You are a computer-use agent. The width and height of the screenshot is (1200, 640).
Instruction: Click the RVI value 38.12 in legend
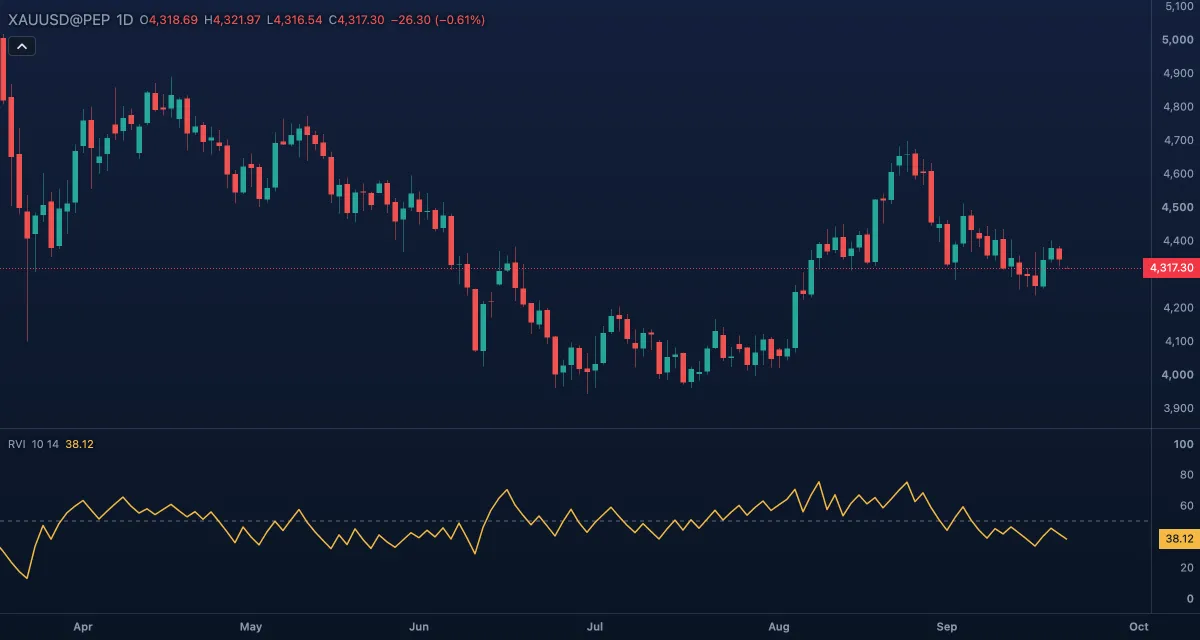(79, 444)
